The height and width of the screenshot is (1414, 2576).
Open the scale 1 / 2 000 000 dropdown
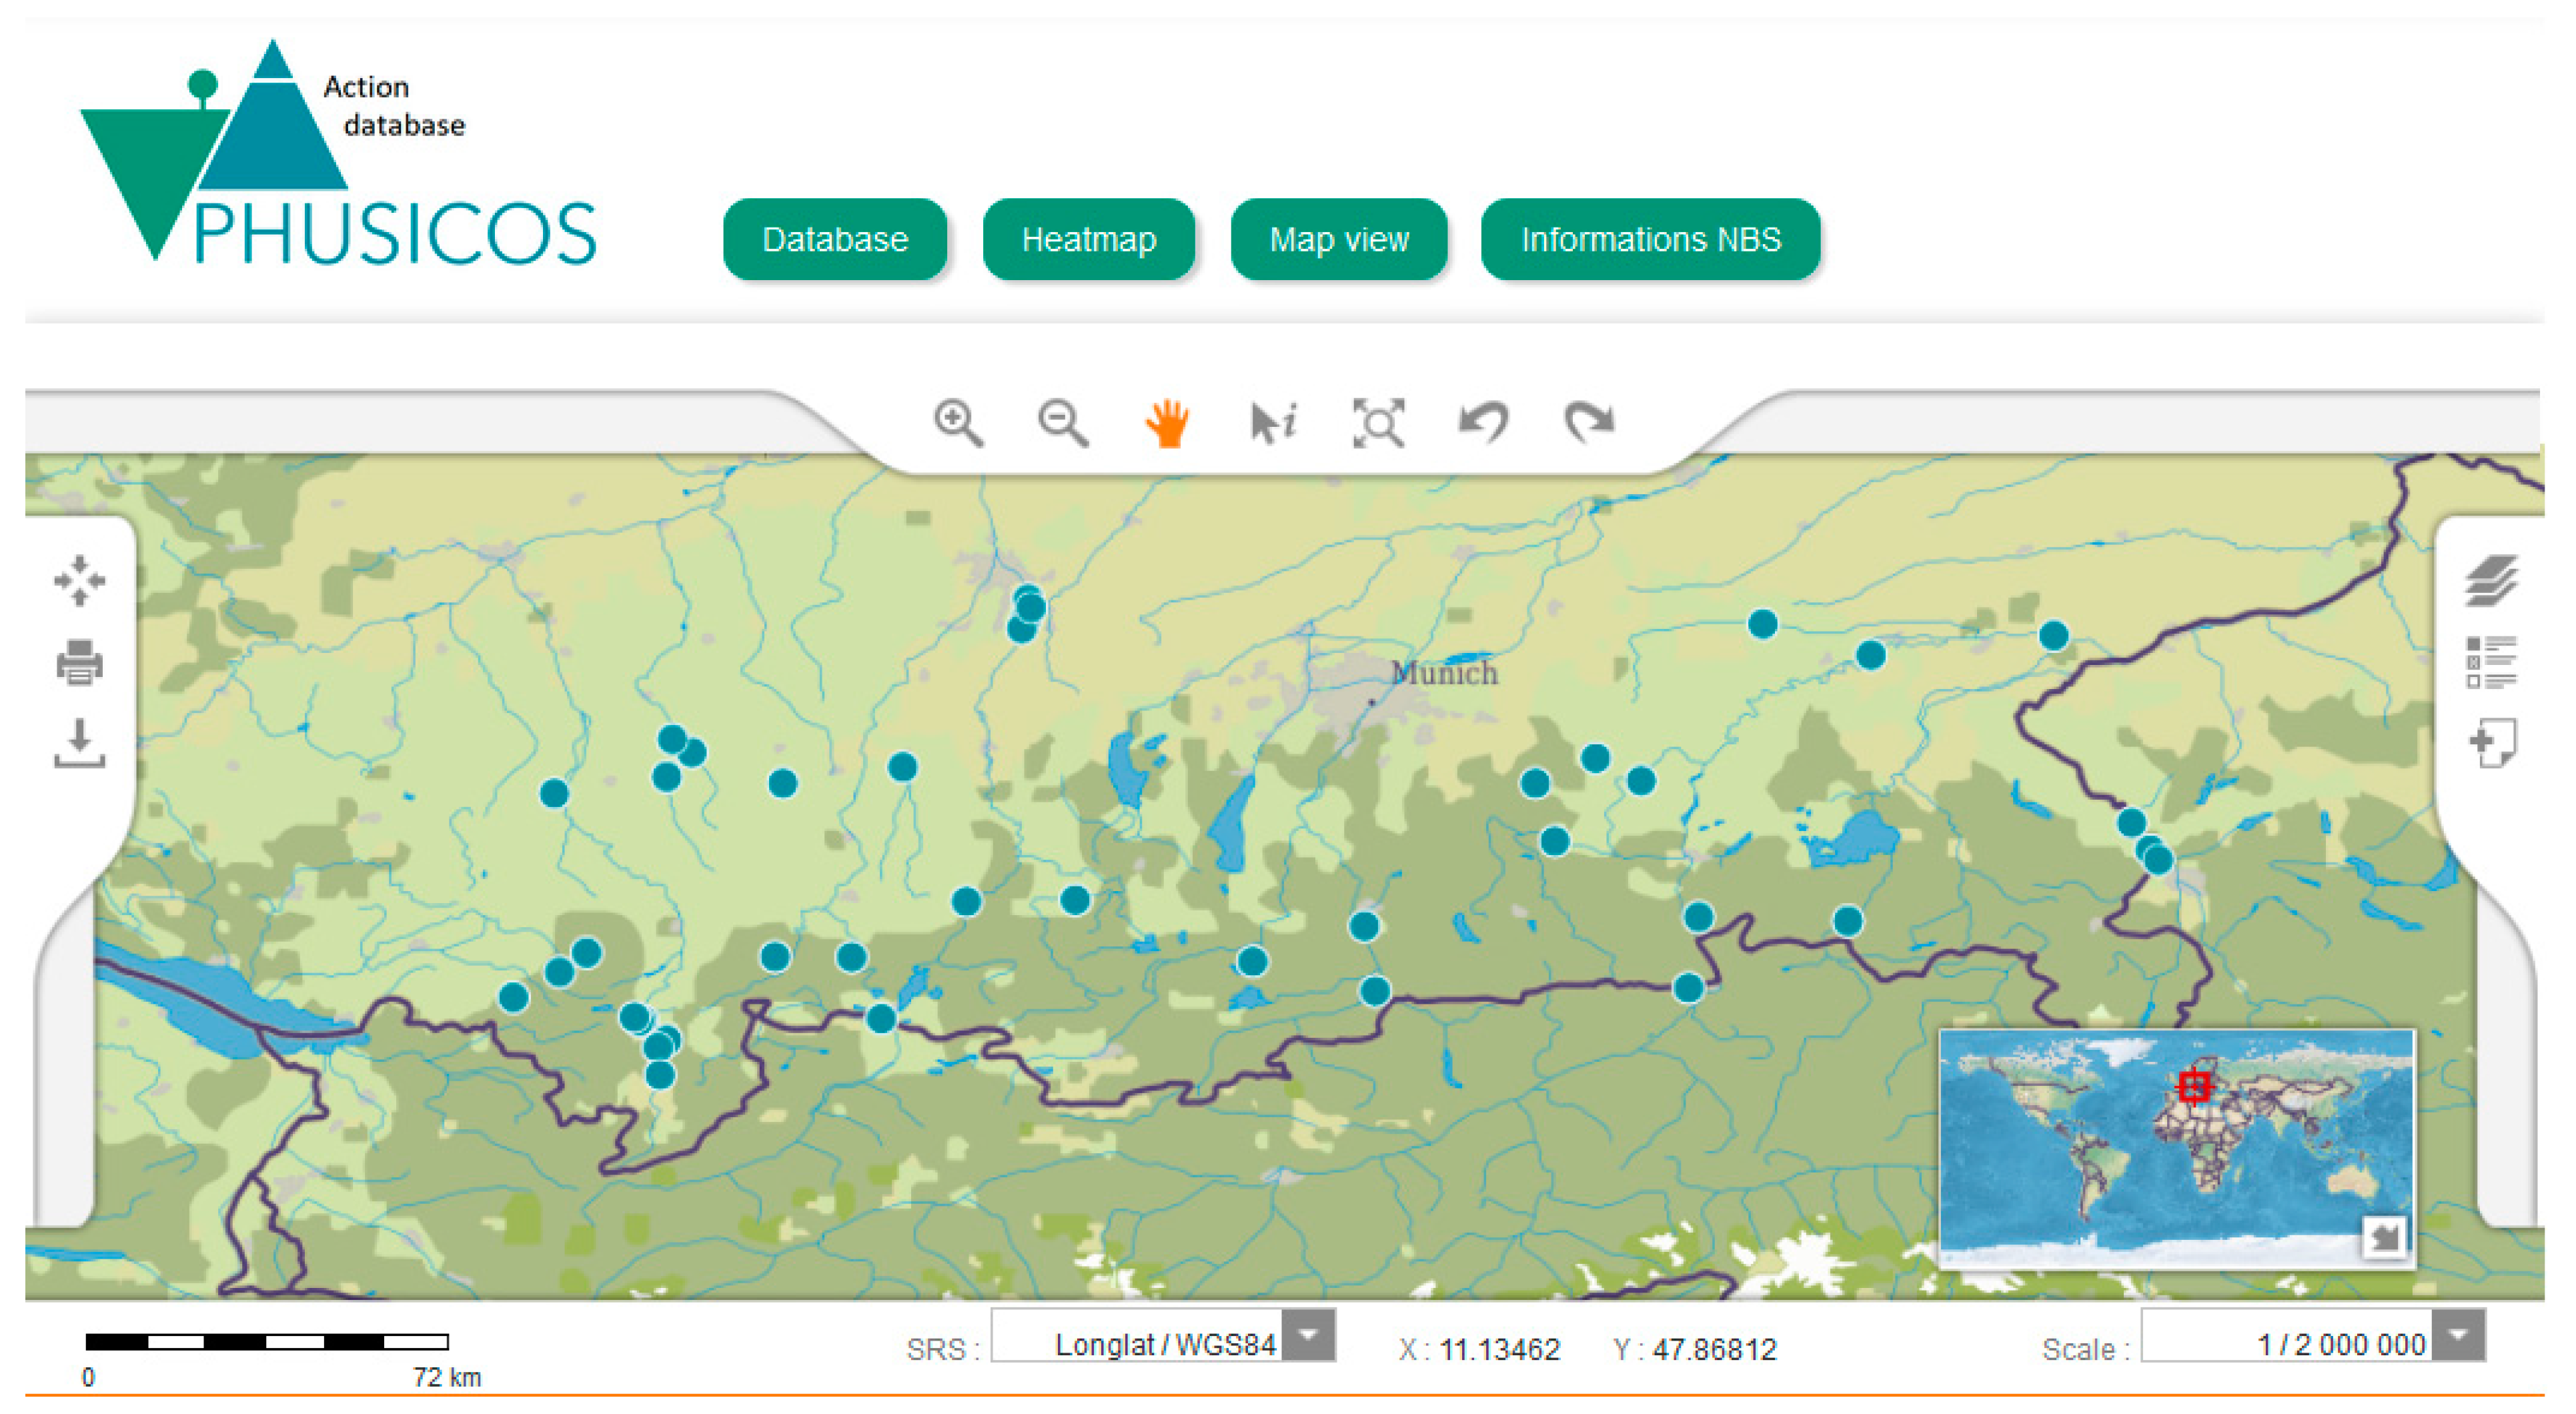point(2459,1336)
